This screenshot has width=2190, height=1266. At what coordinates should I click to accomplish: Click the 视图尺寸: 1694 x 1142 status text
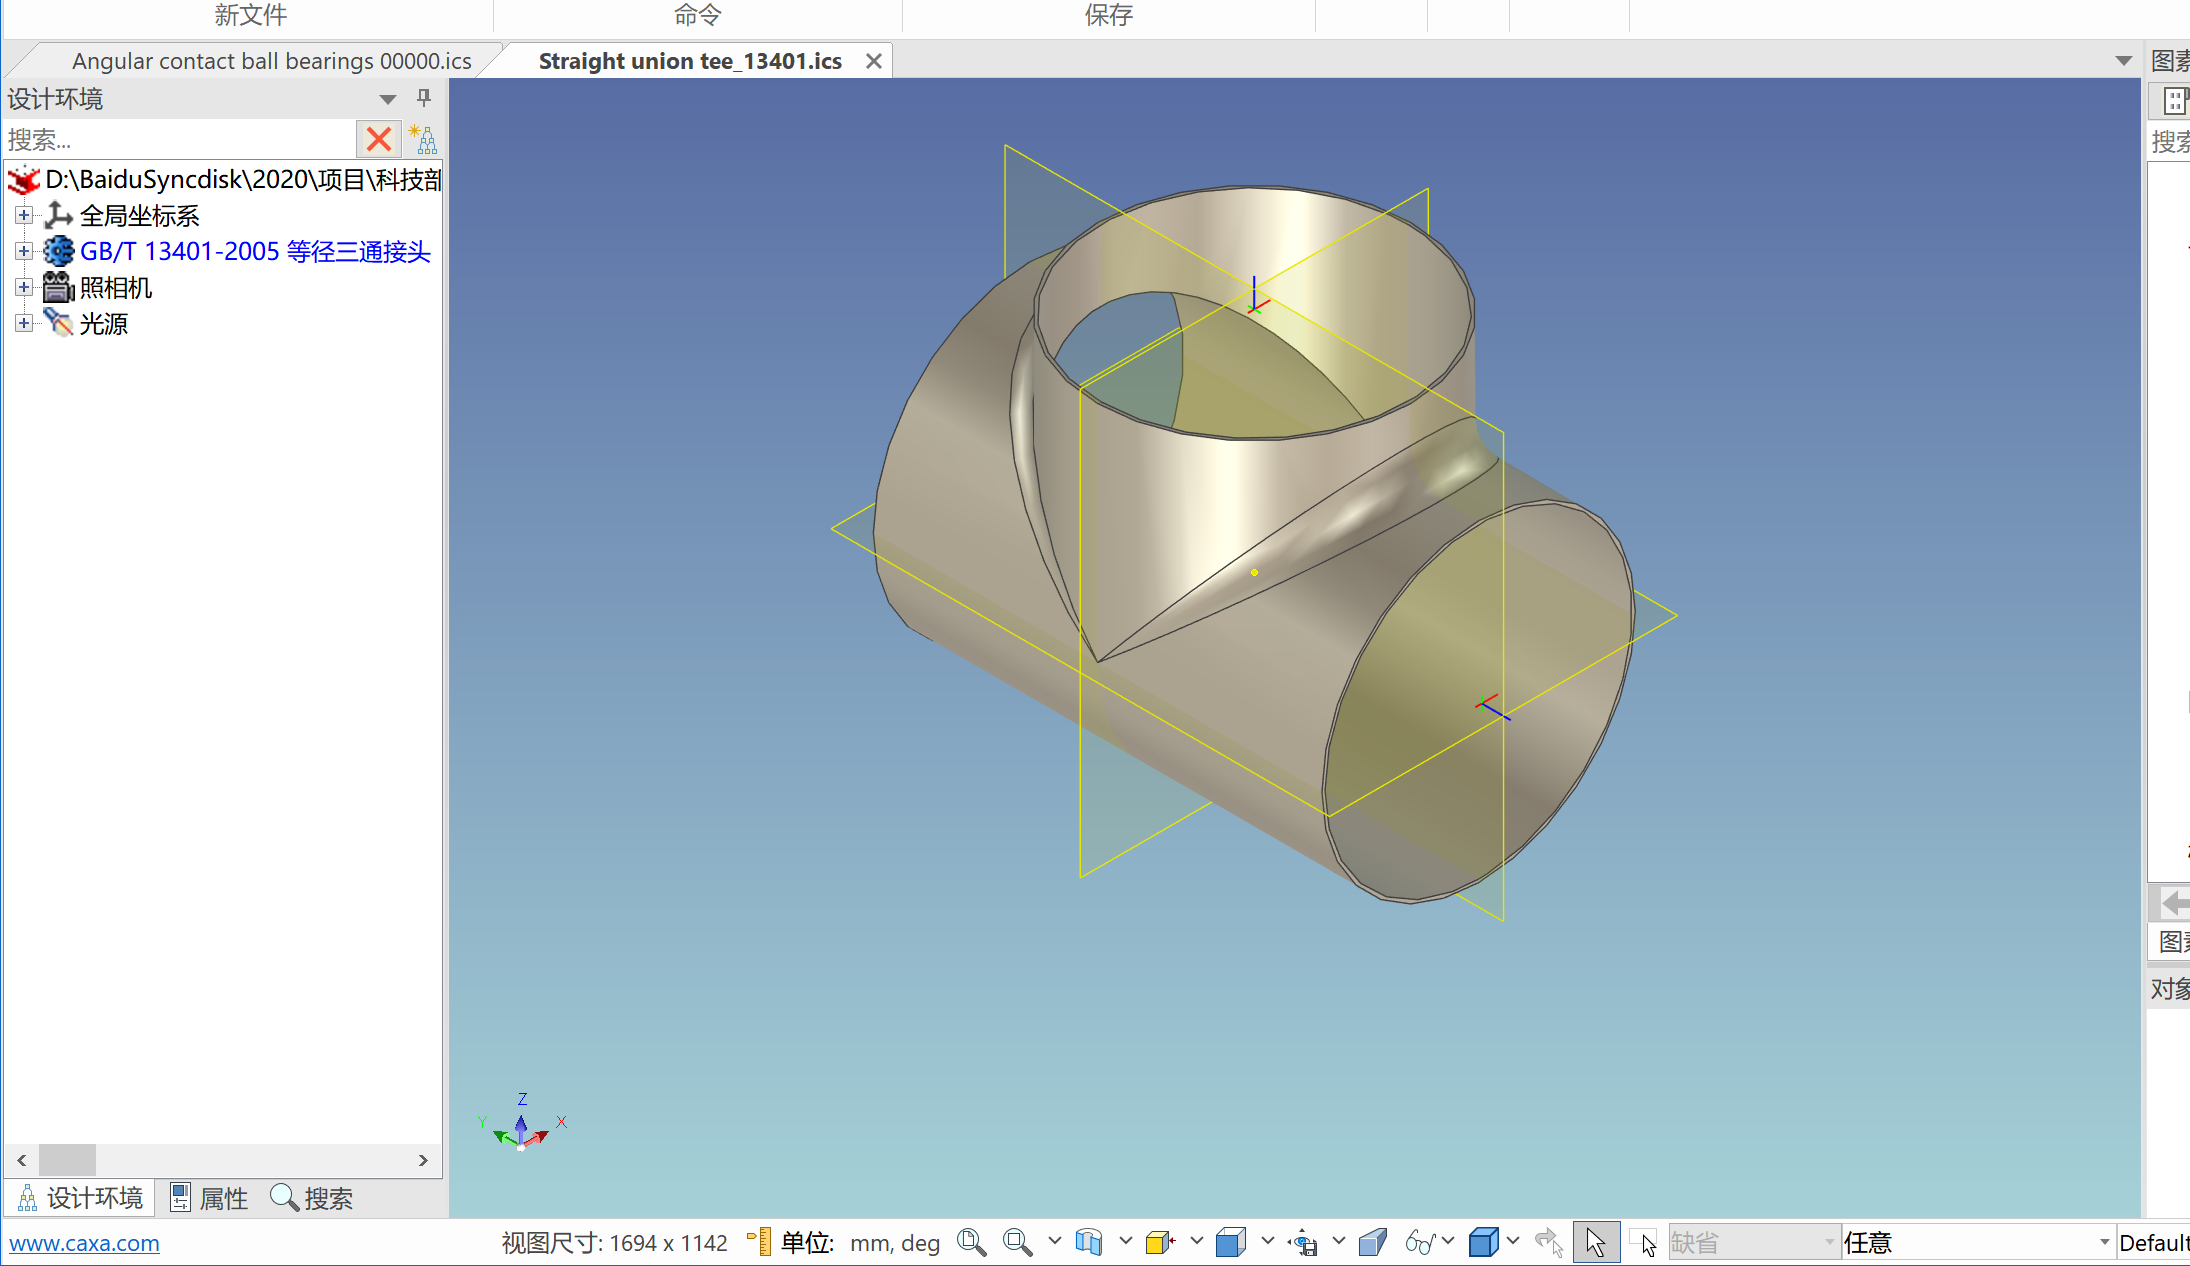coord(615,1243)
